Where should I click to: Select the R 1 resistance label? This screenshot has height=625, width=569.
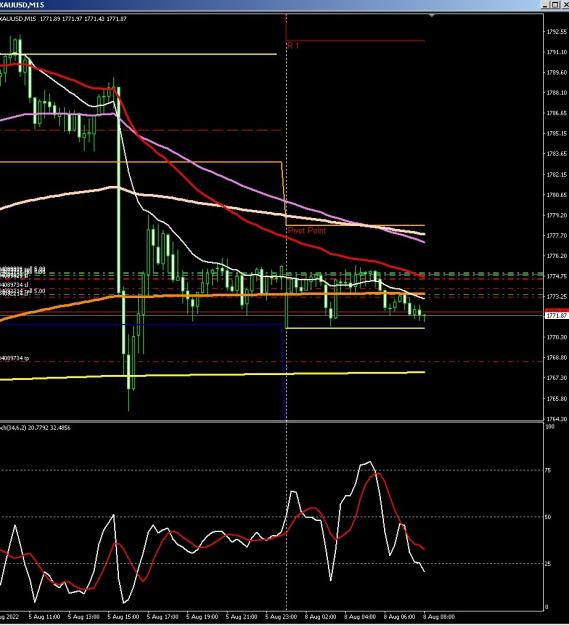coord(293,45)
